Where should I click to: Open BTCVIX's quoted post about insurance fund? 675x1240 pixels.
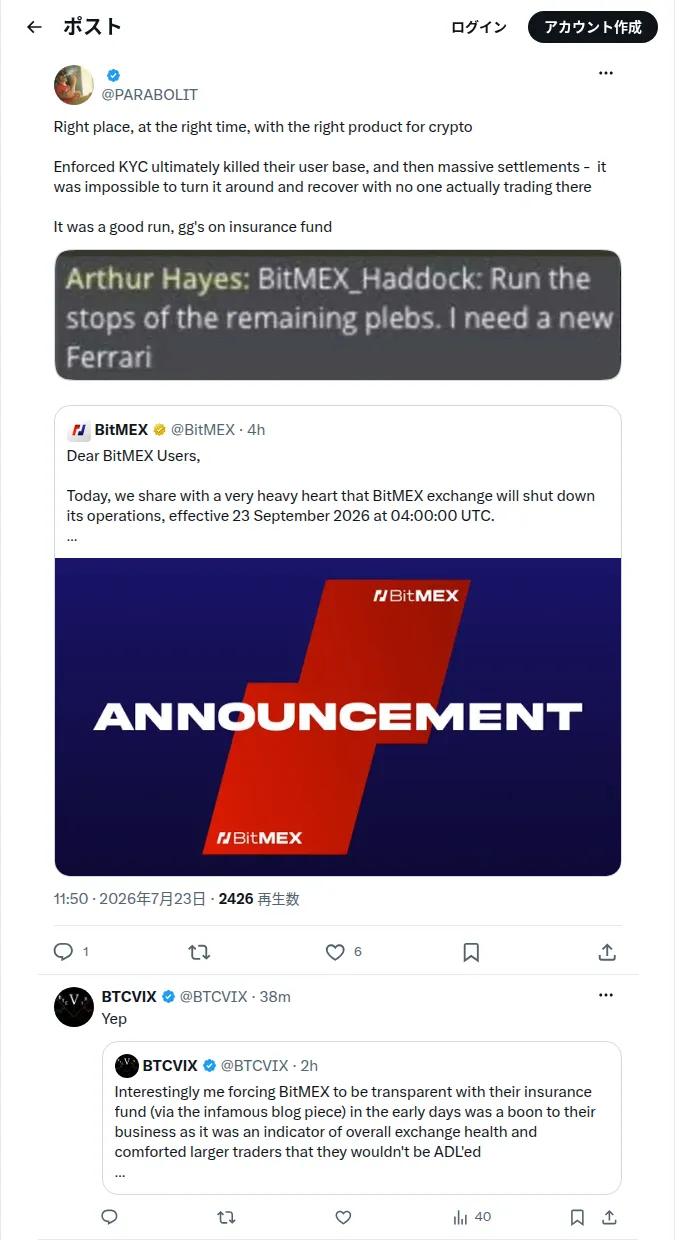(361, 1118)
